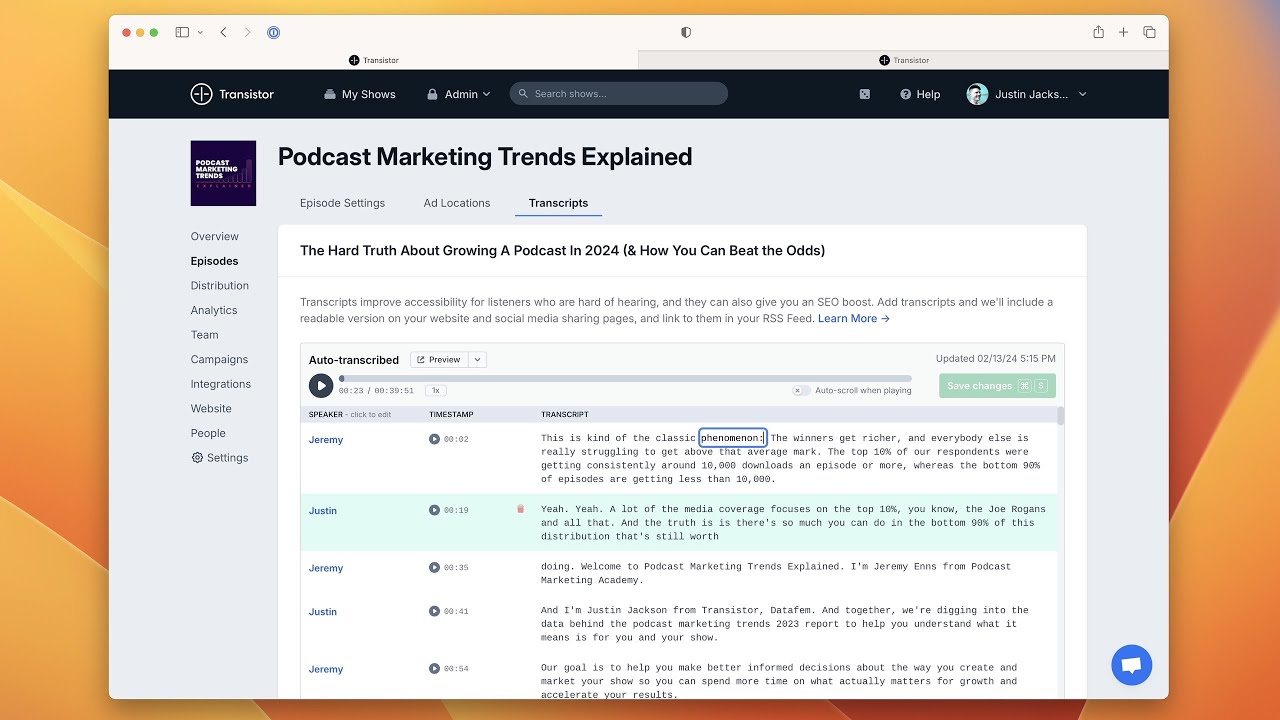Click the privacy shield icon
The width and height of the screenshot is (1280, 720).
(x=685, y=32)
